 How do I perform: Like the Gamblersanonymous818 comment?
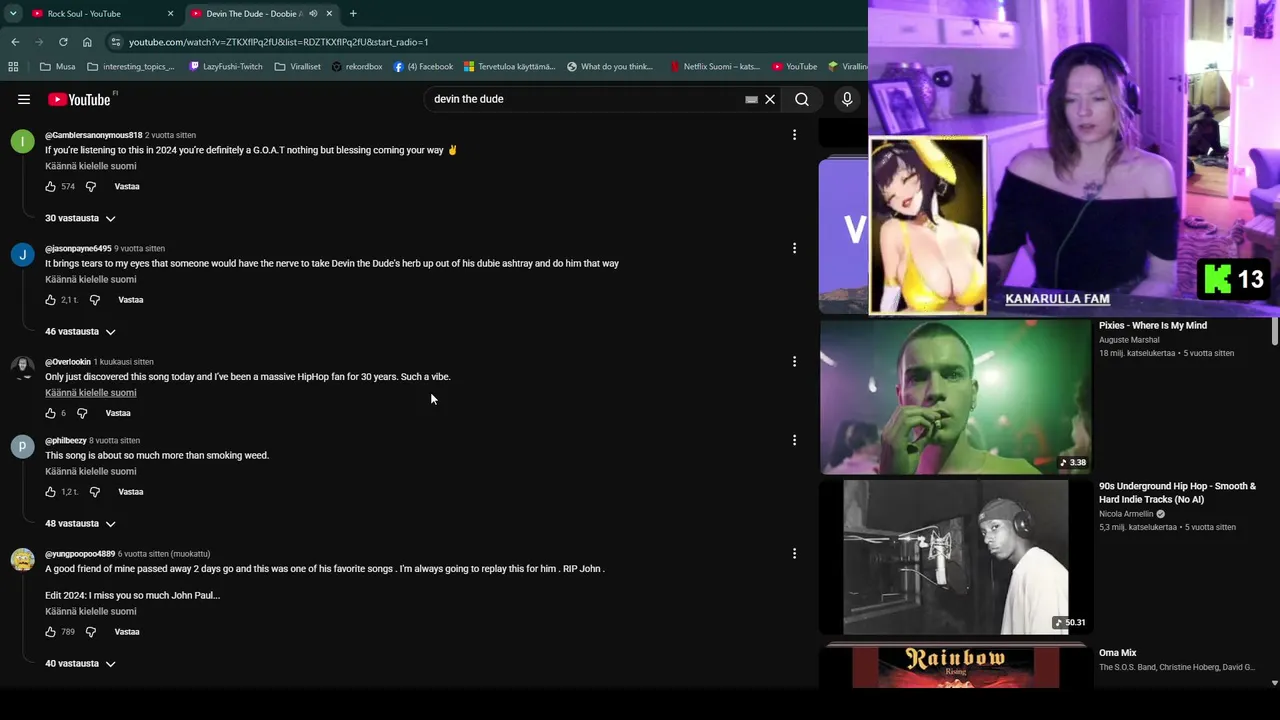point(51,186)
